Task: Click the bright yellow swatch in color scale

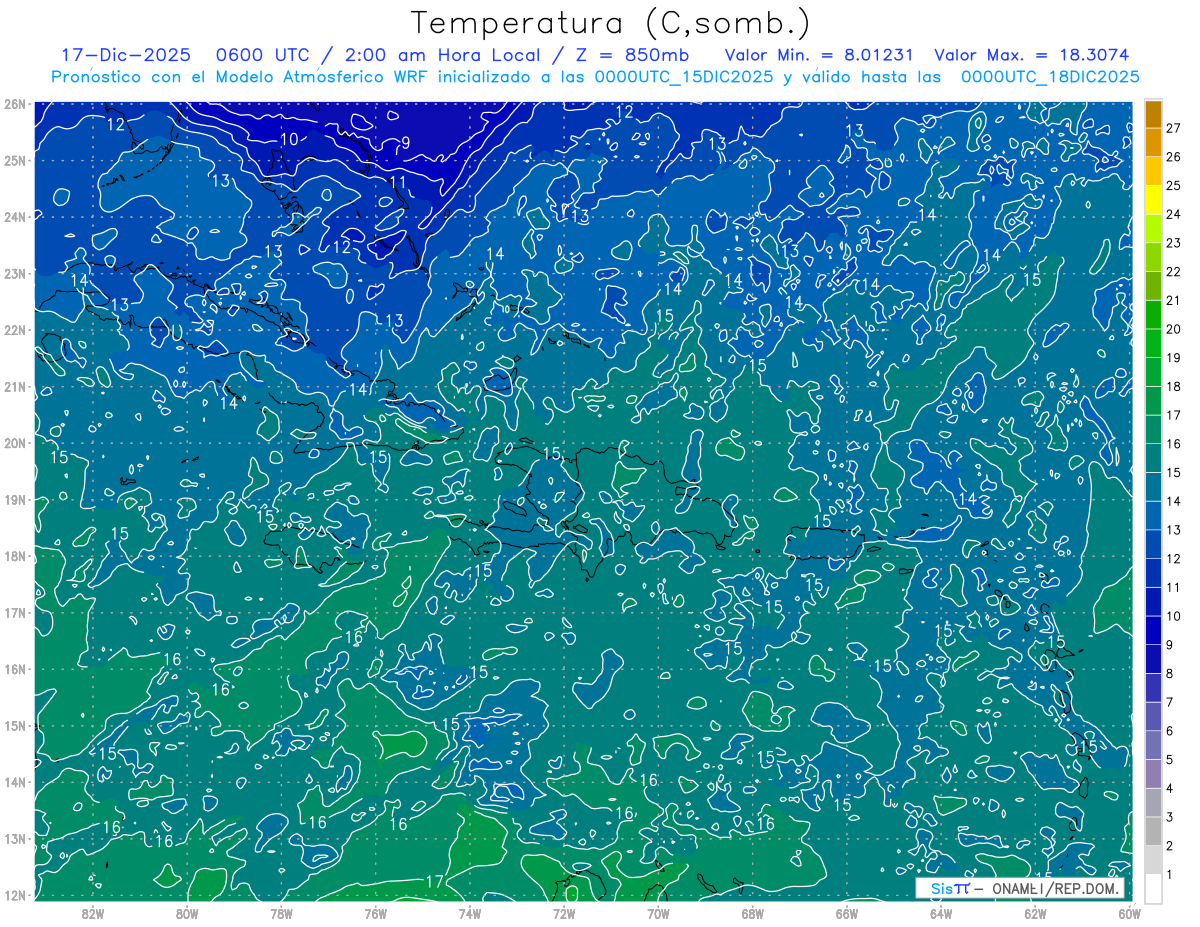Action: click(1153, 200)
